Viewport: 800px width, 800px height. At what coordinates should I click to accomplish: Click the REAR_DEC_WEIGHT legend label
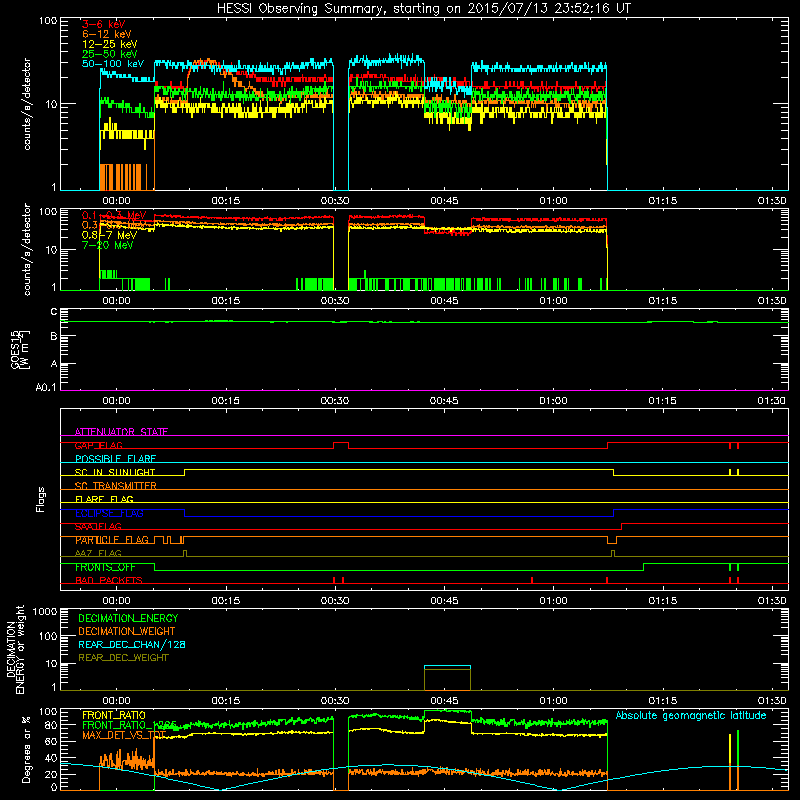[x=123, y=658]
